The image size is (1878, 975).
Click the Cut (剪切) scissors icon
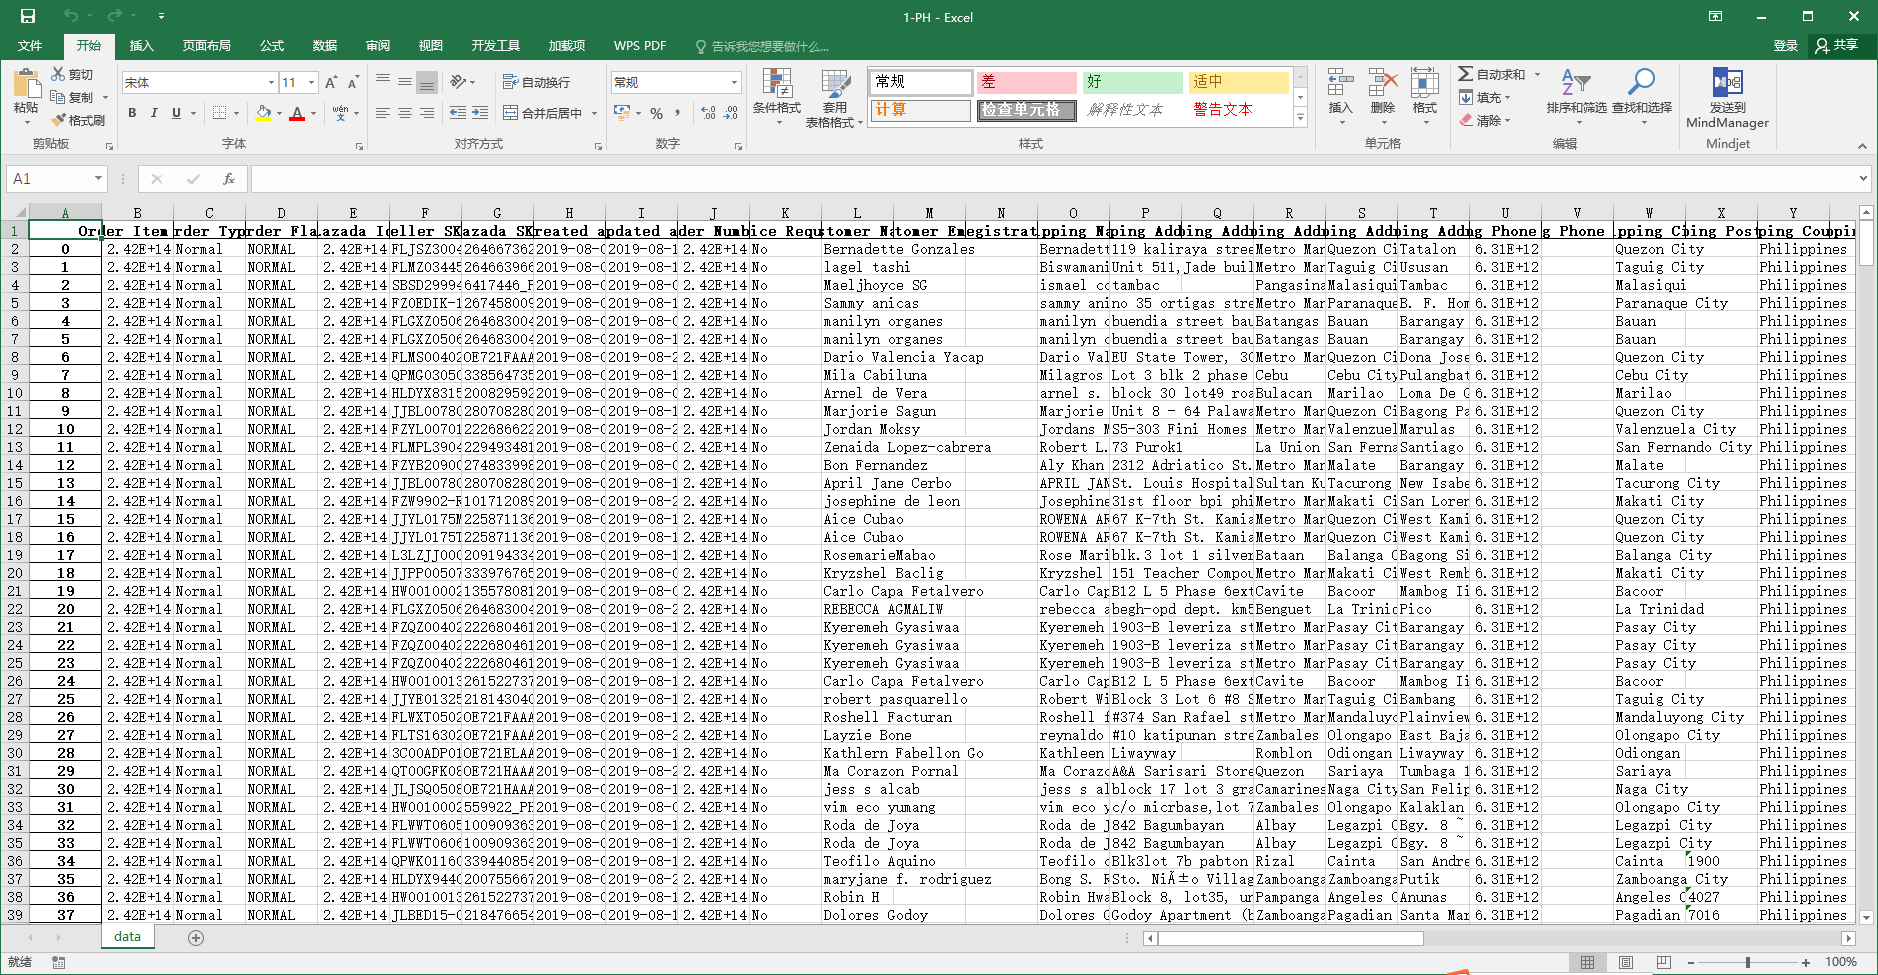coord(58,75)
